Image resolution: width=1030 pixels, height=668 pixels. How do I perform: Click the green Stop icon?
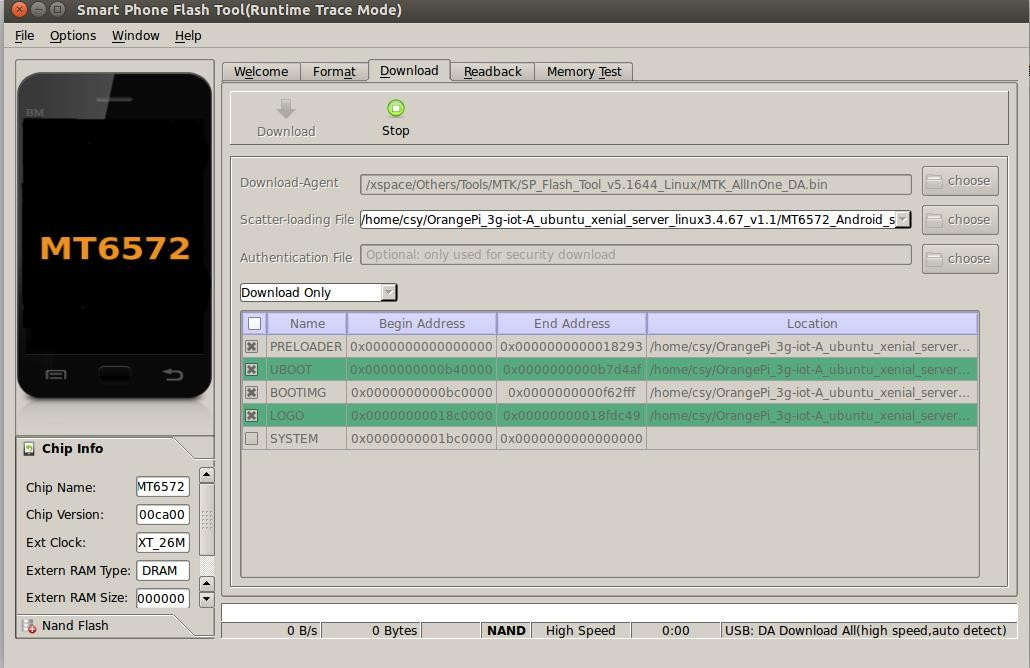(x=395, y=108)
